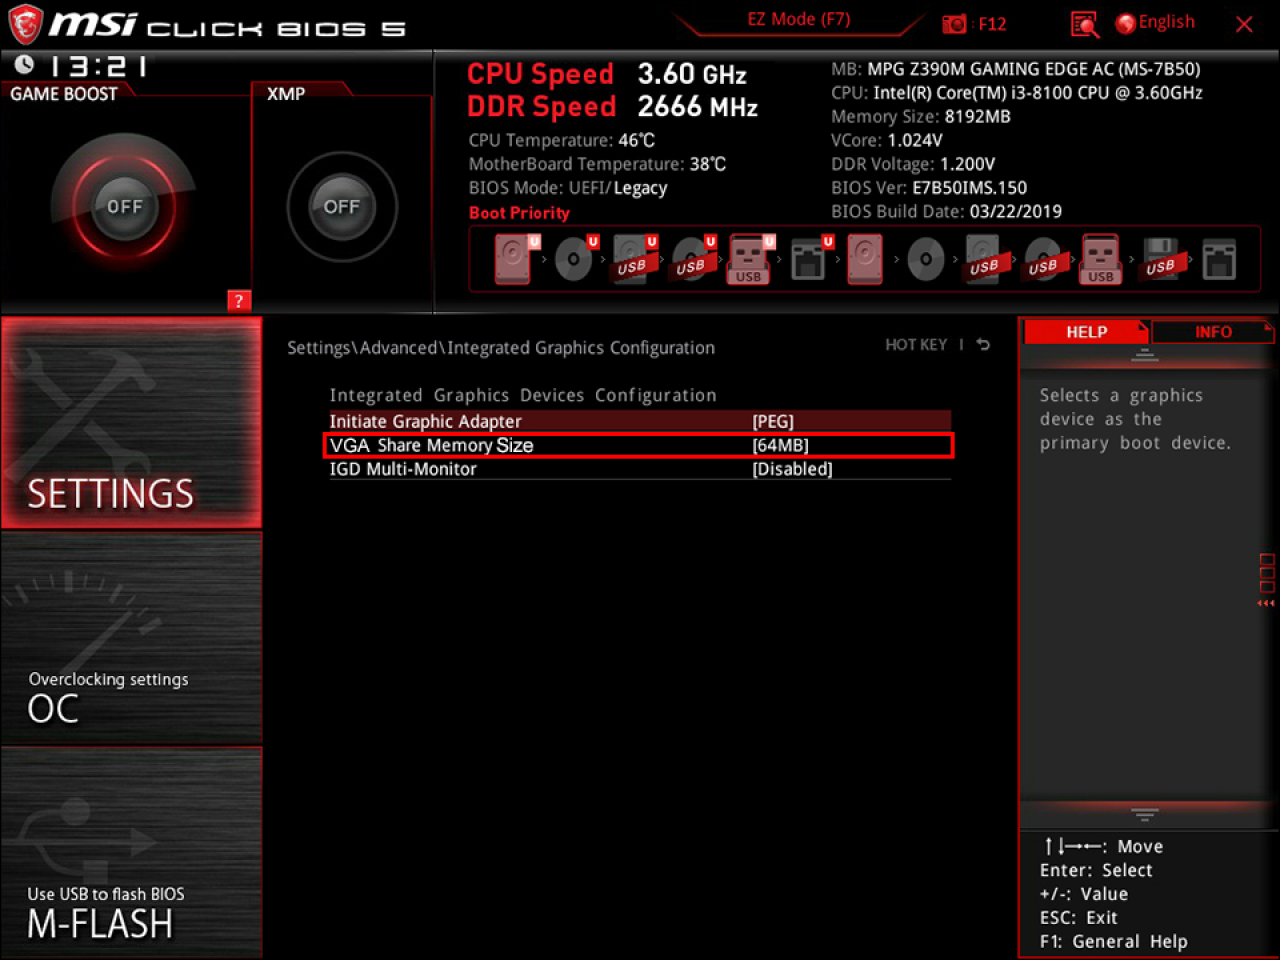The height and width of the screenshot is (960, 1280).
Task: Select the UEFI network boot device icon
Action: (809, 258)
